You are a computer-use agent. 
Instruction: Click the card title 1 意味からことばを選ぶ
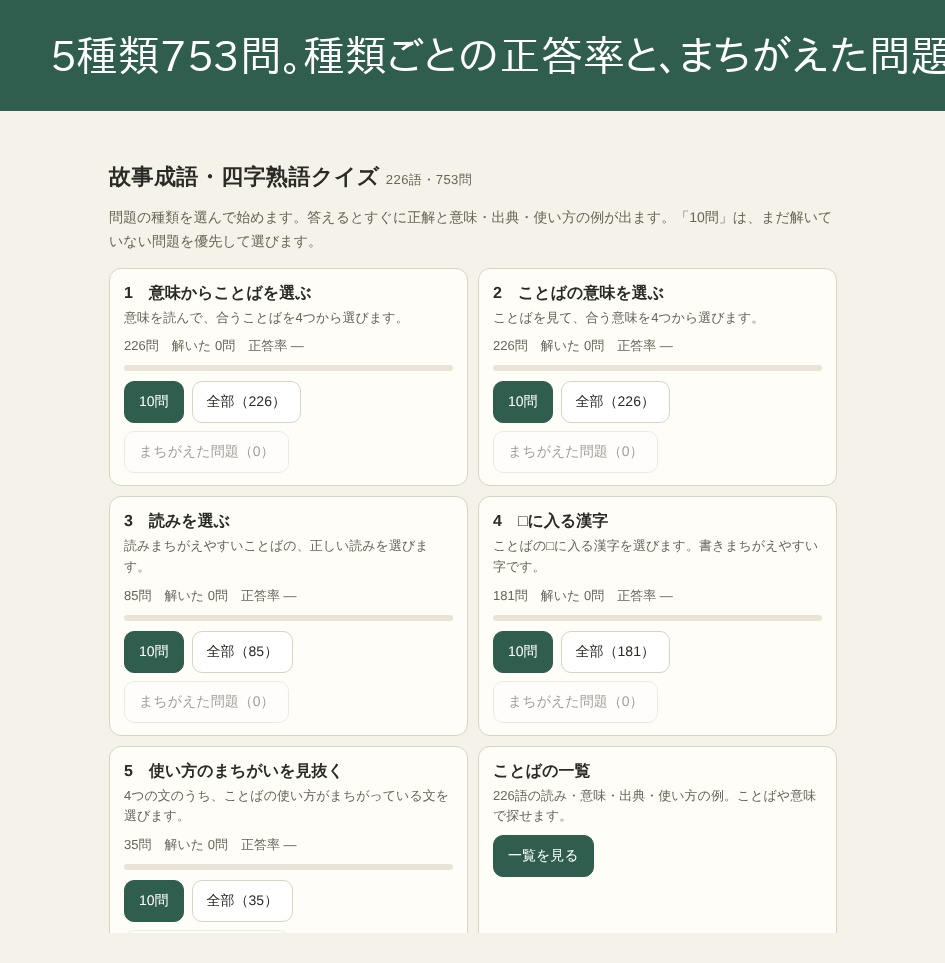coord(218,293)
